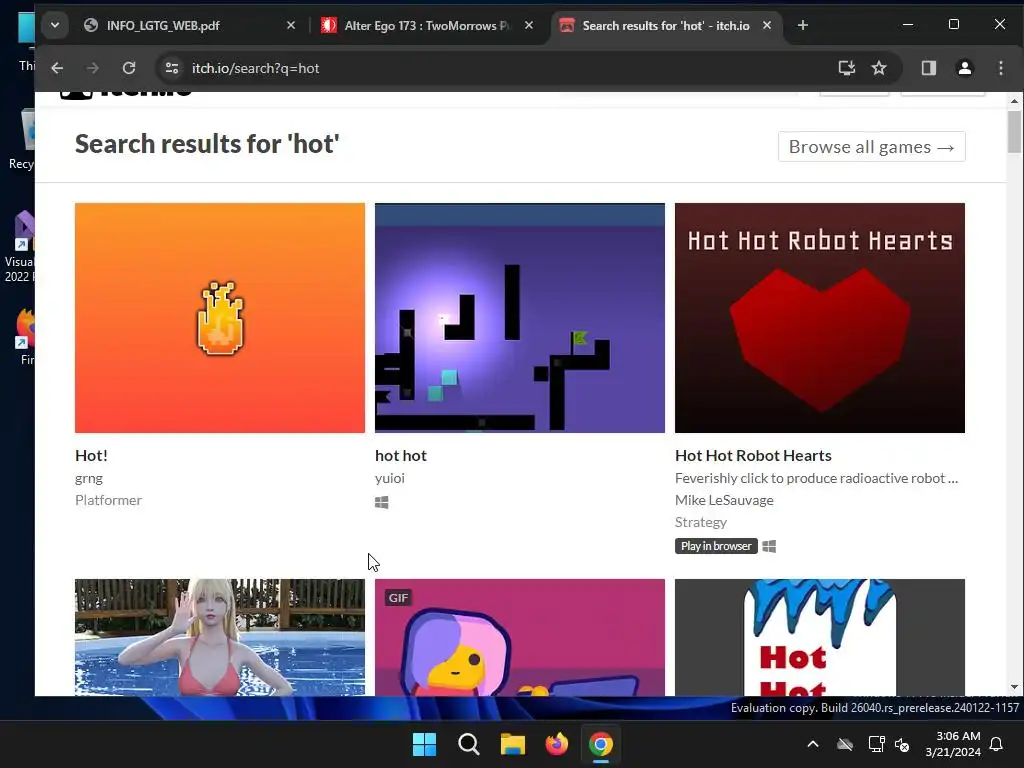Open the hot hot game title link
This screenshot has height=768, width=1024.
[401, 455]
